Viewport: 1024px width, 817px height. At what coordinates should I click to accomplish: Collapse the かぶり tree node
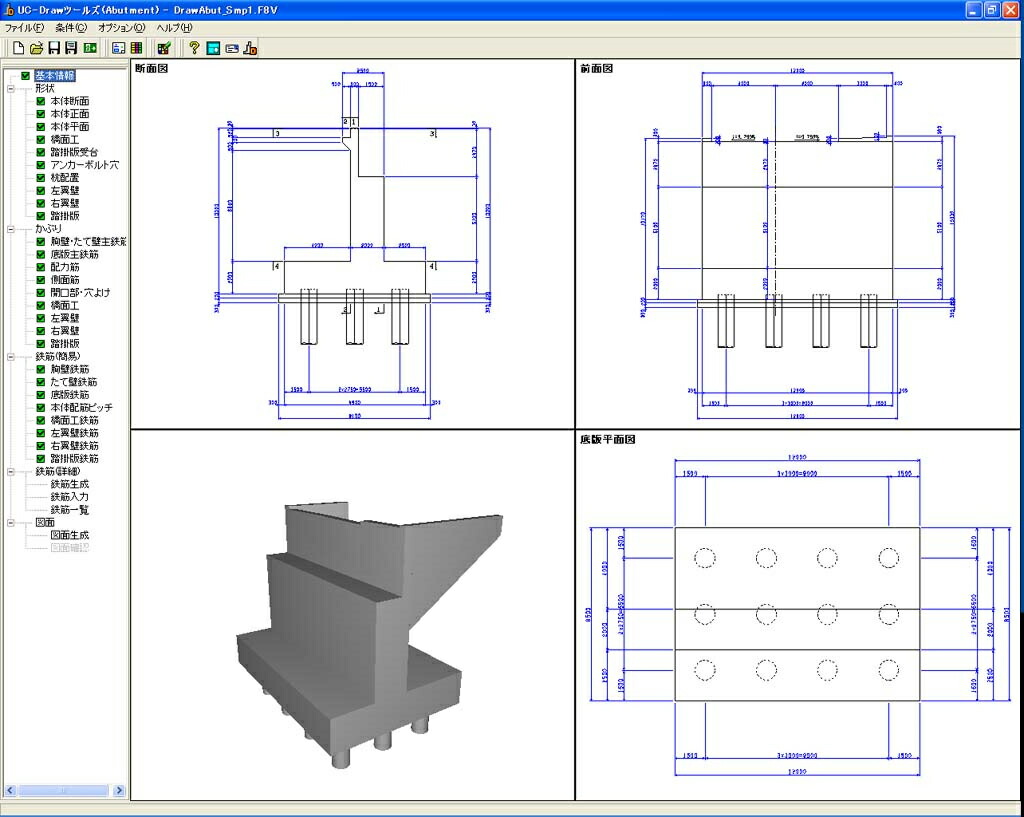11,229
